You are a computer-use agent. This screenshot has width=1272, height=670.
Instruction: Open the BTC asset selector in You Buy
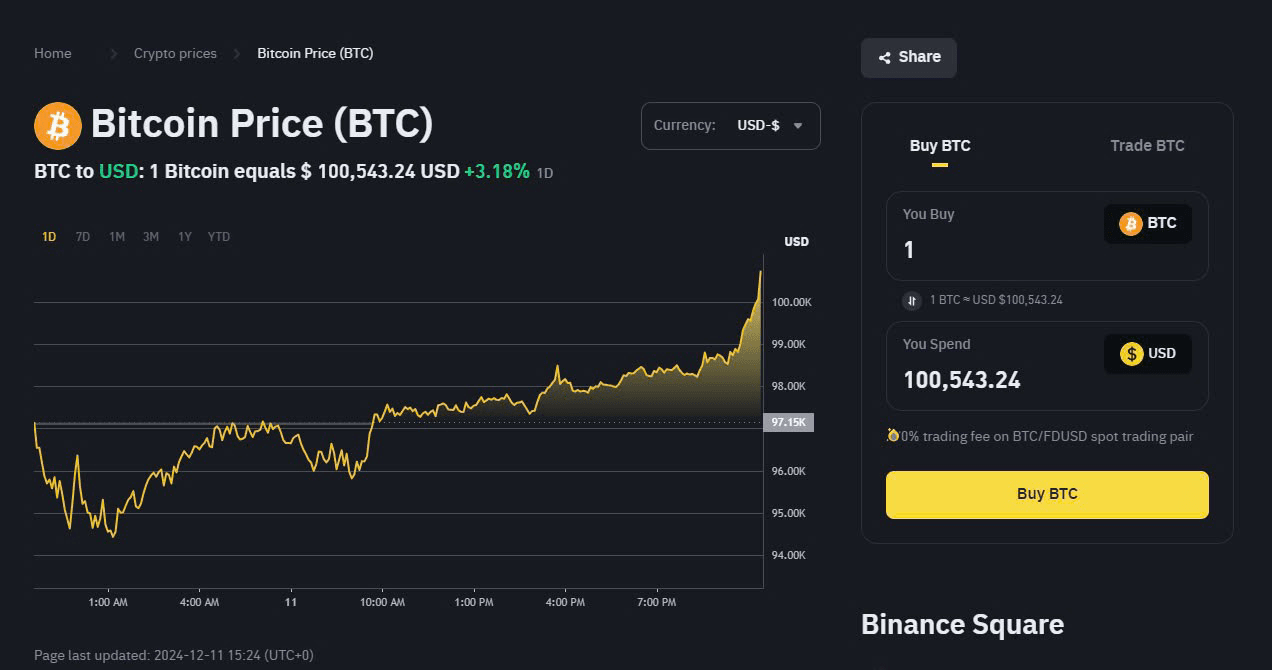tap(1148, 224)
